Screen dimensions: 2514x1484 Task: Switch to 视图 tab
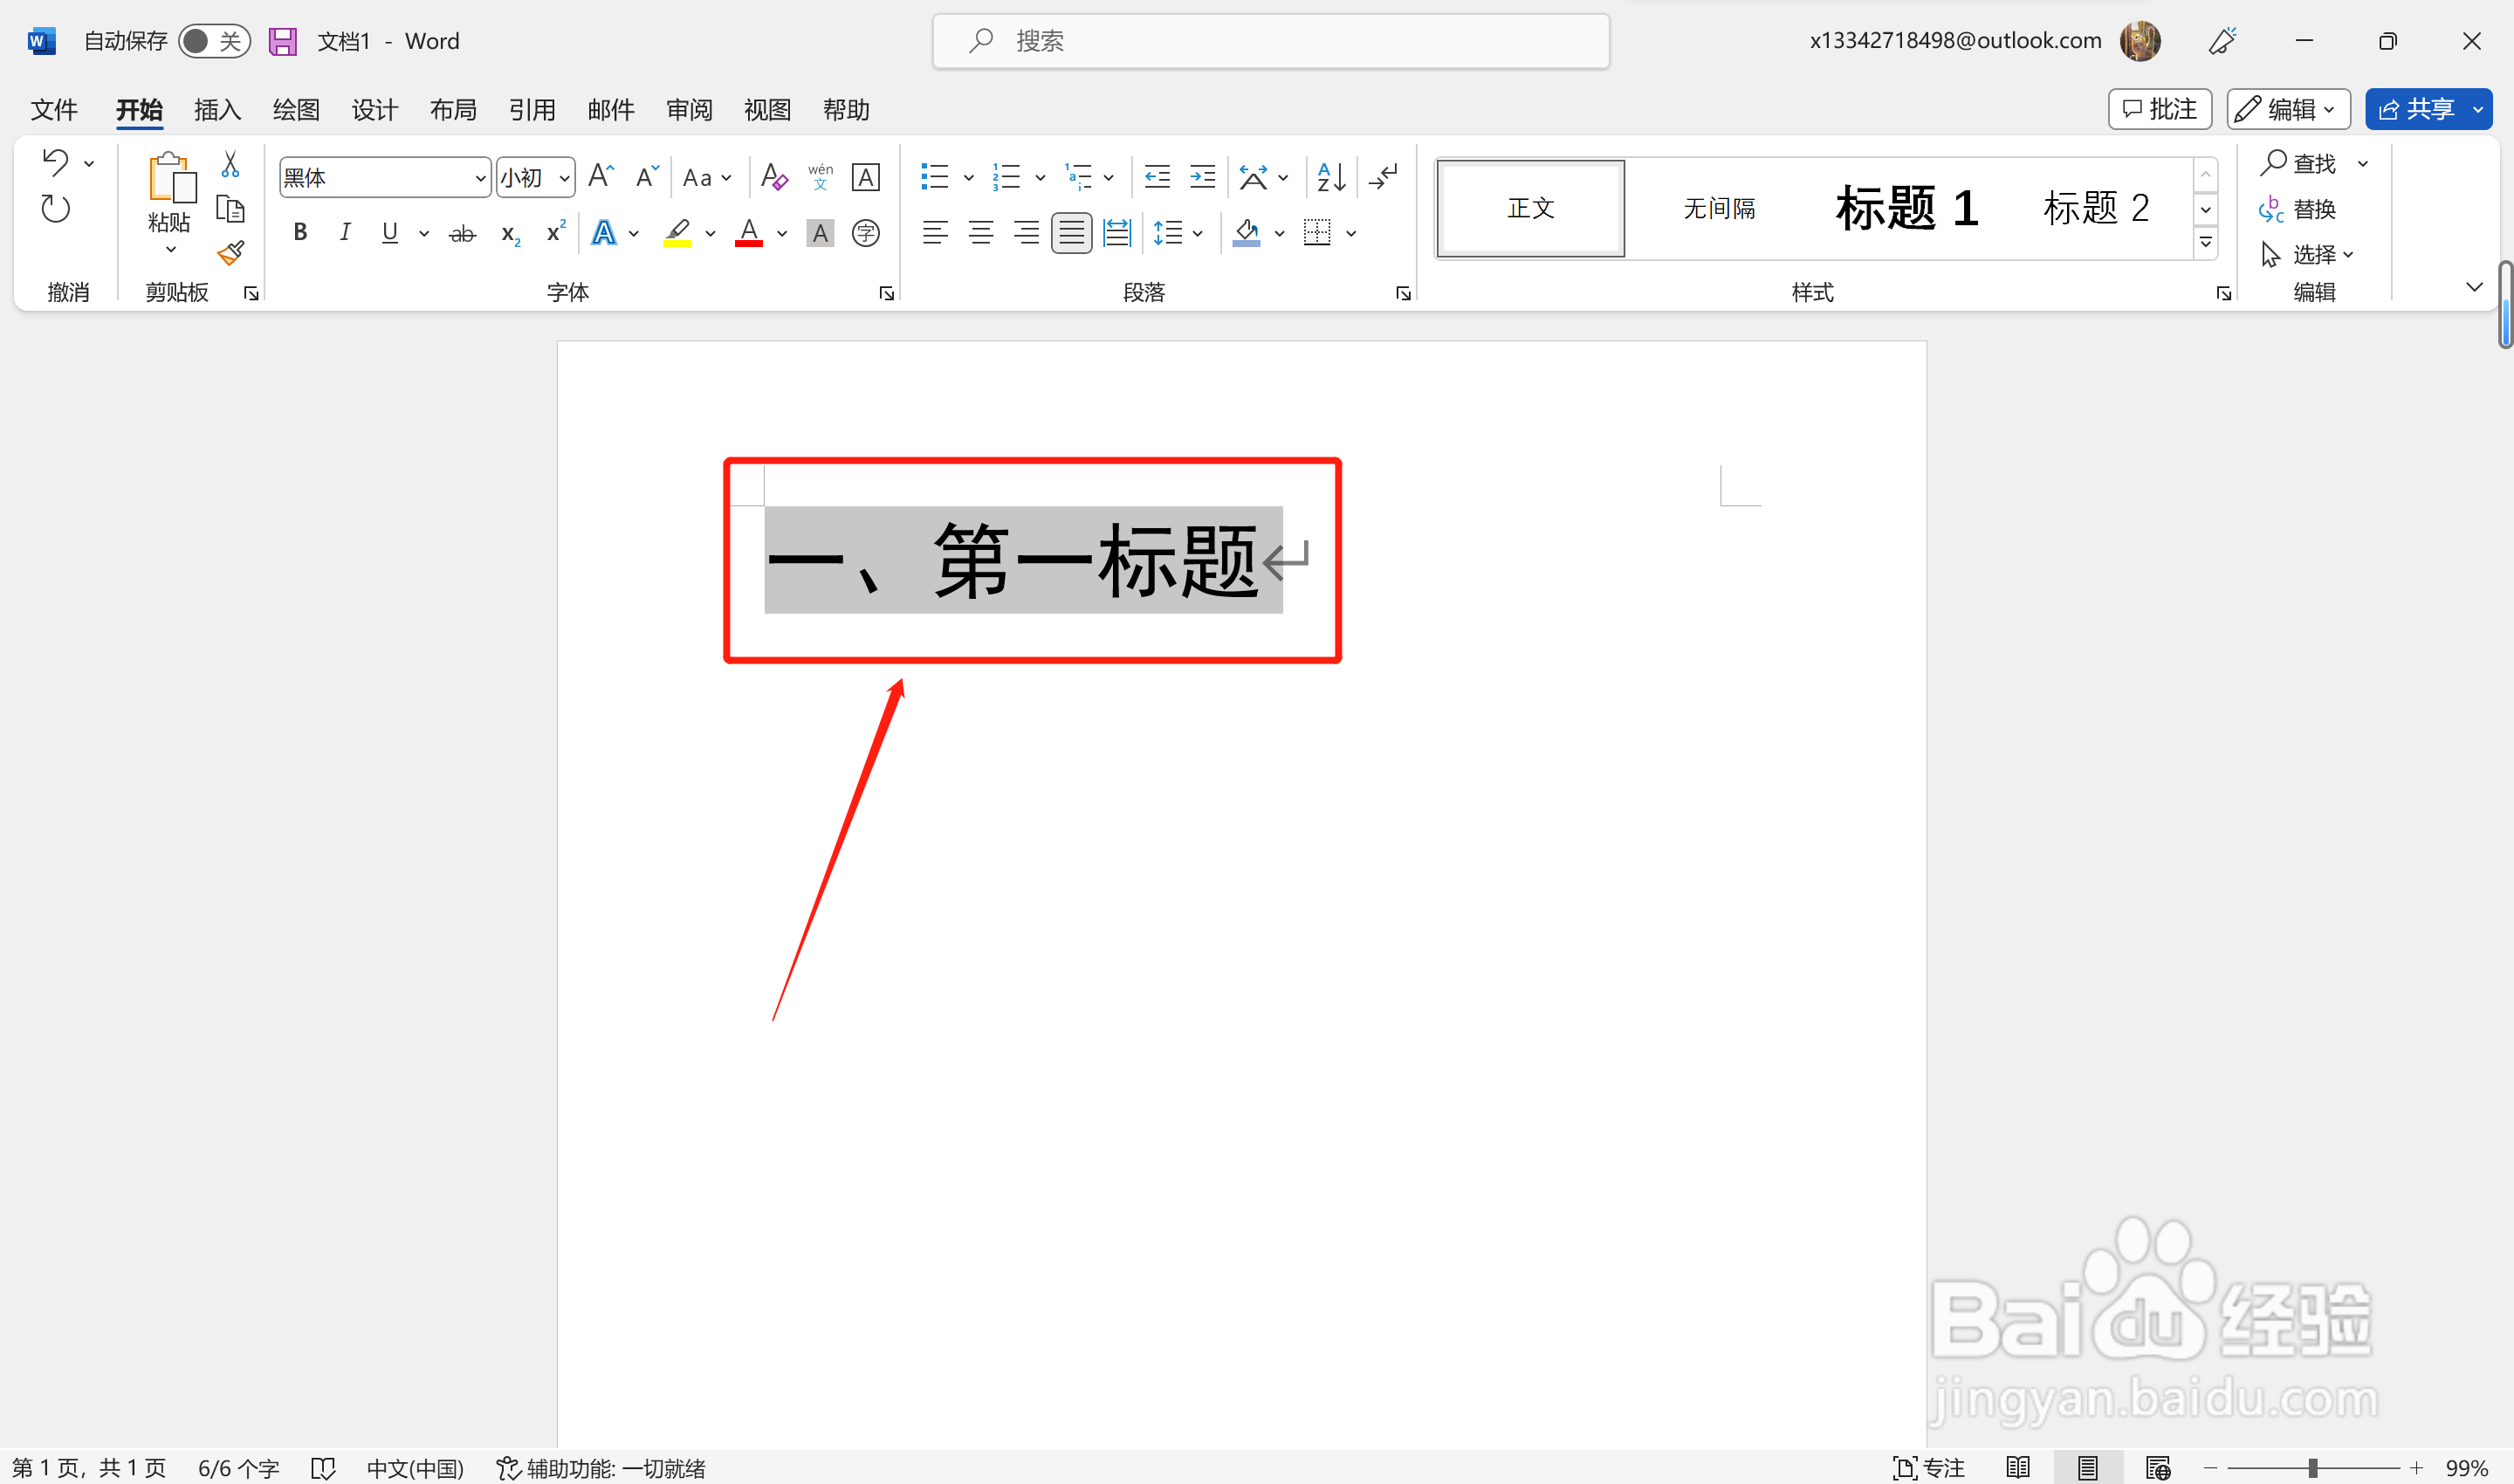coord(767,110)
